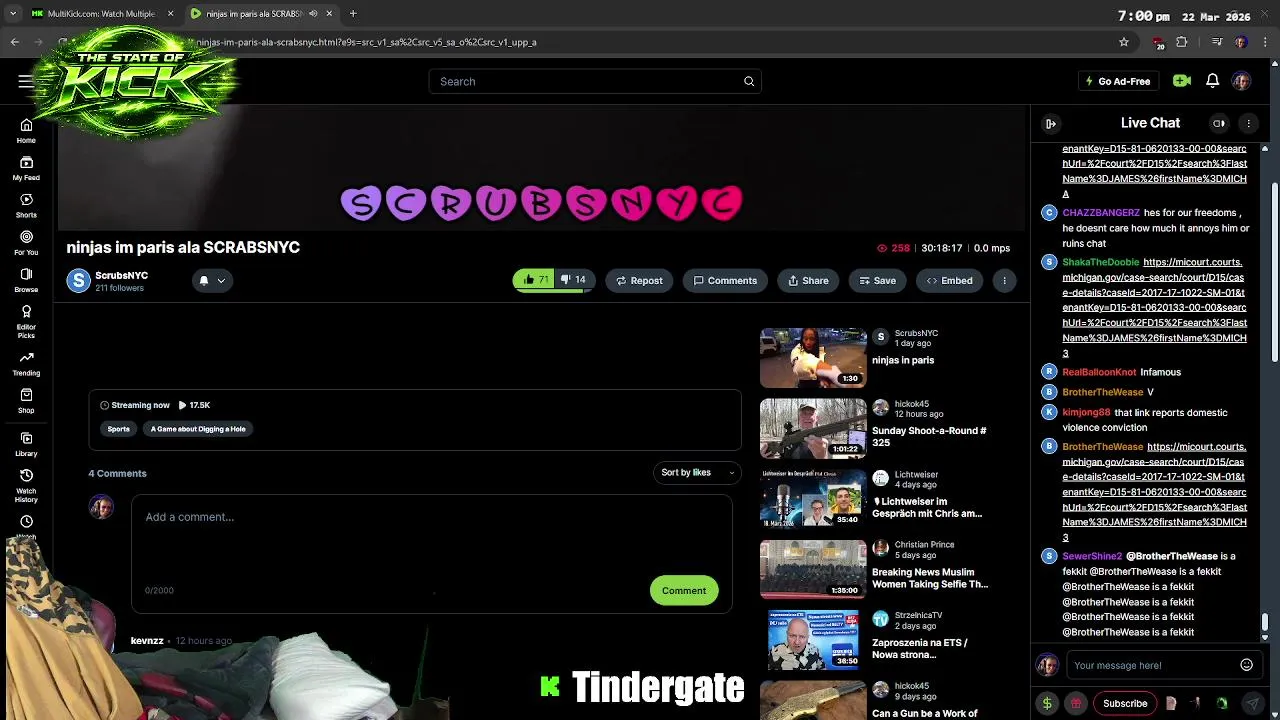Save the stream with Save button

(x=877, y=281)
